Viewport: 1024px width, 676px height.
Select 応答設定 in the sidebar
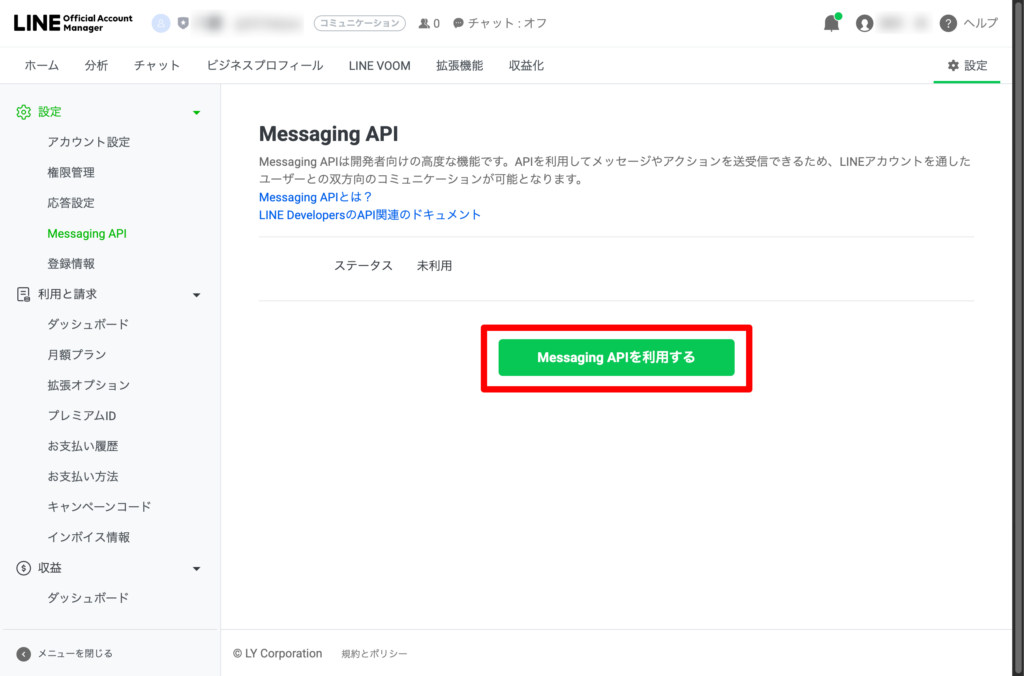click(x=71, y=203)
